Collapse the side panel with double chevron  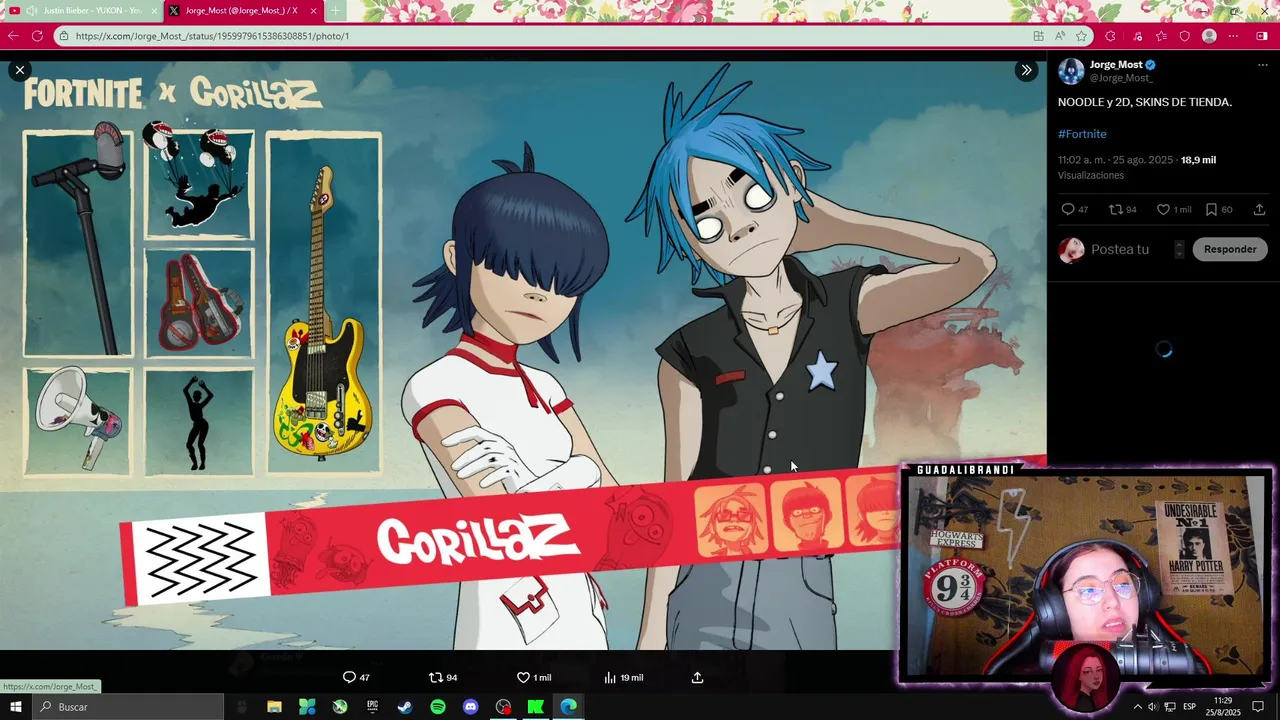coord(1026,70)
